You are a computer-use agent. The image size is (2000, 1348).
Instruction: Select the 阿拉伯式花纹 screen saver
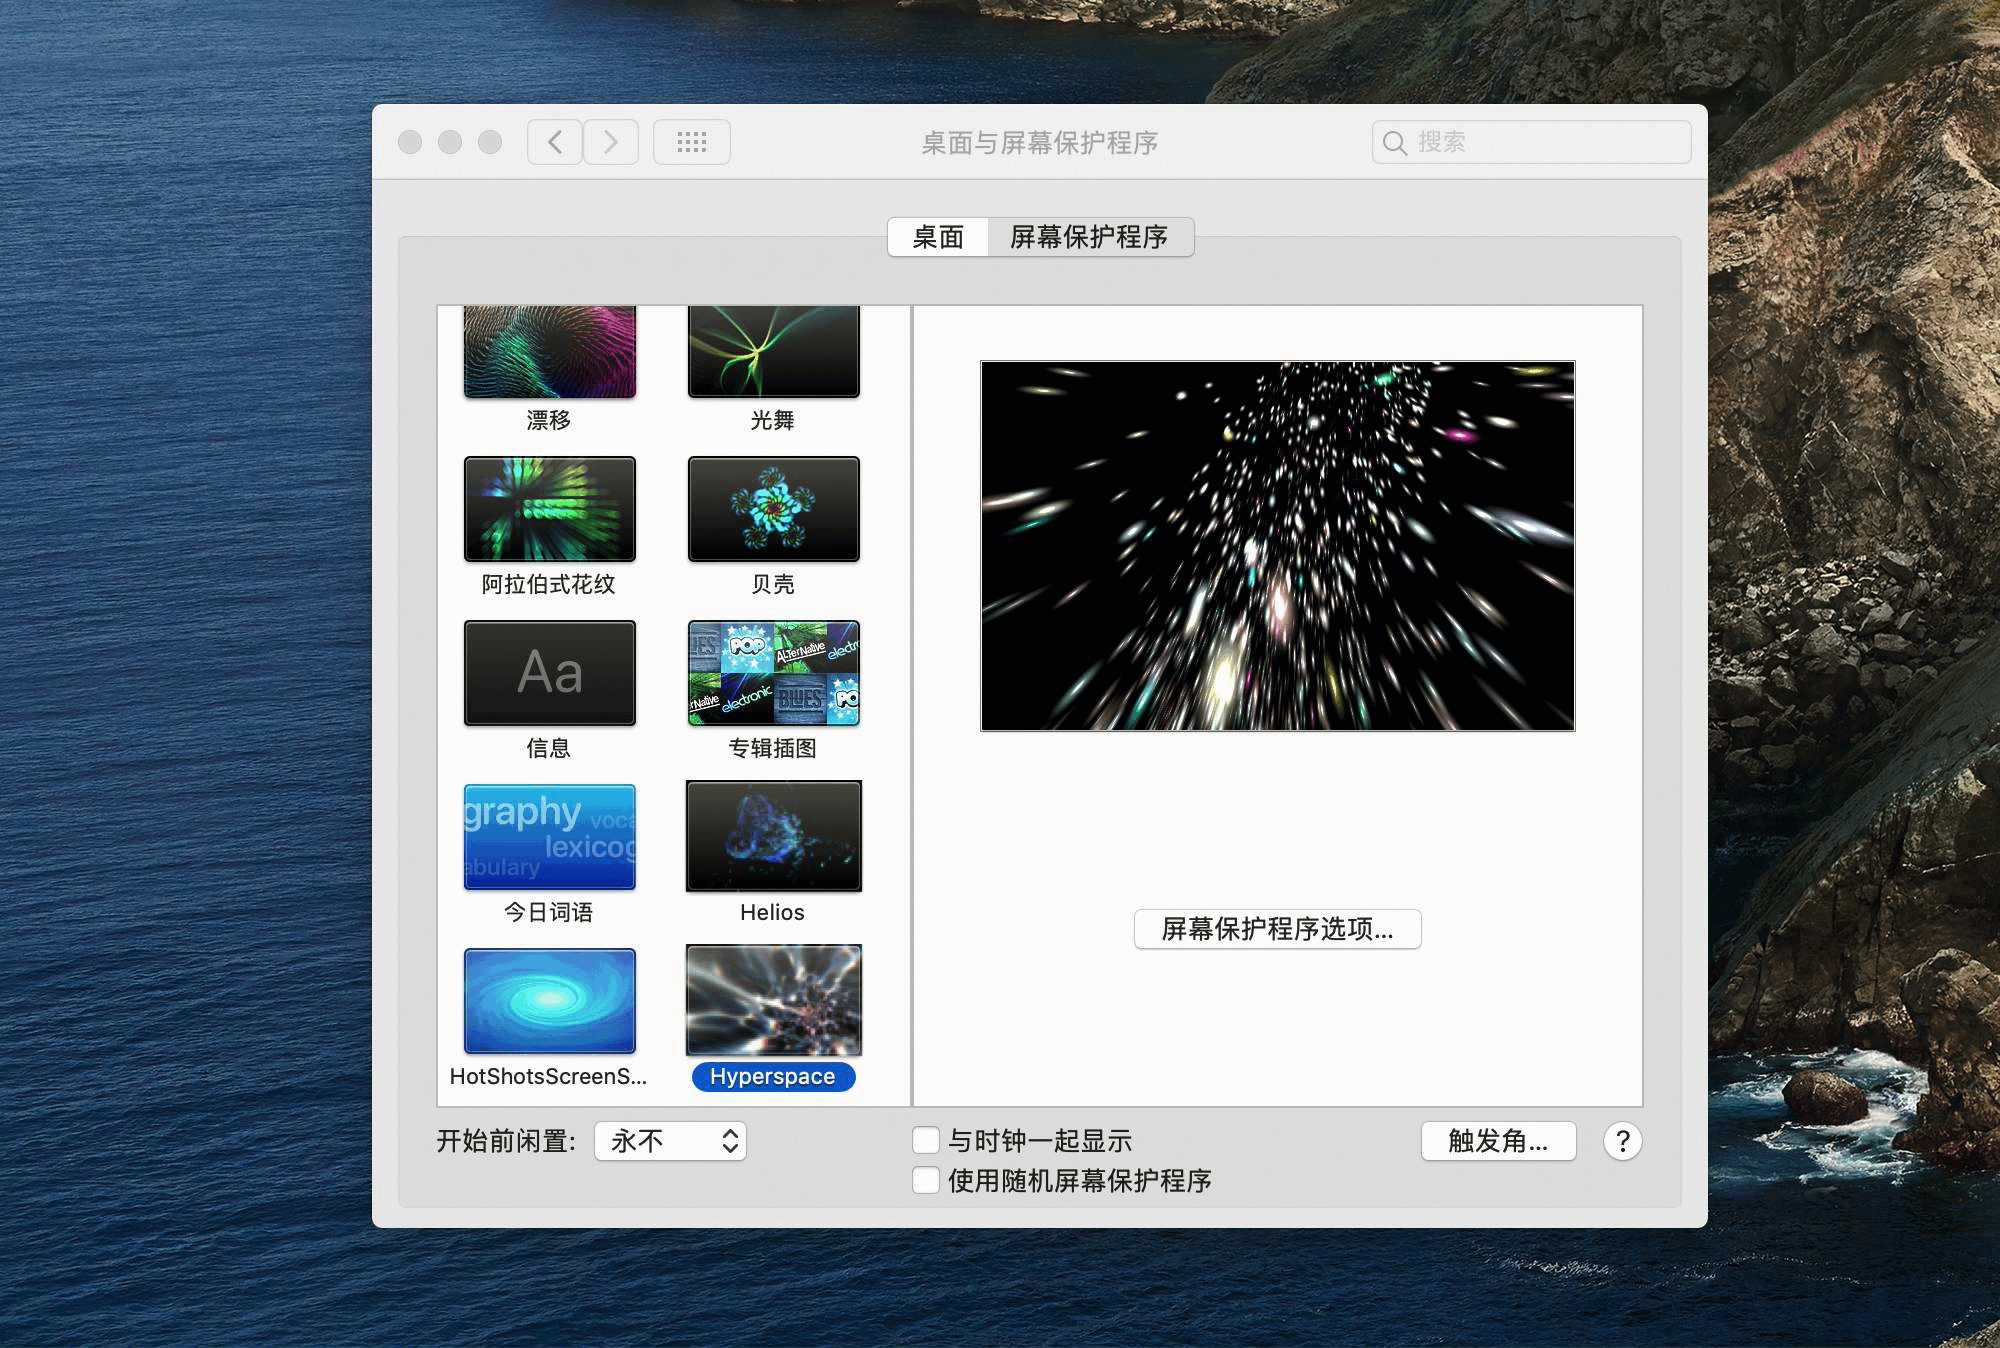549,509
